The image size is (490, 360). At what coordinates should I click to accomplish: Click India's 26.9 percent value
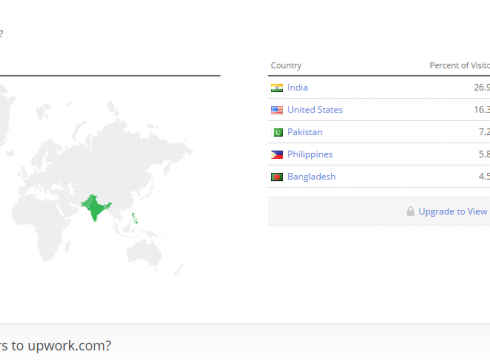[x=482, y=88]
